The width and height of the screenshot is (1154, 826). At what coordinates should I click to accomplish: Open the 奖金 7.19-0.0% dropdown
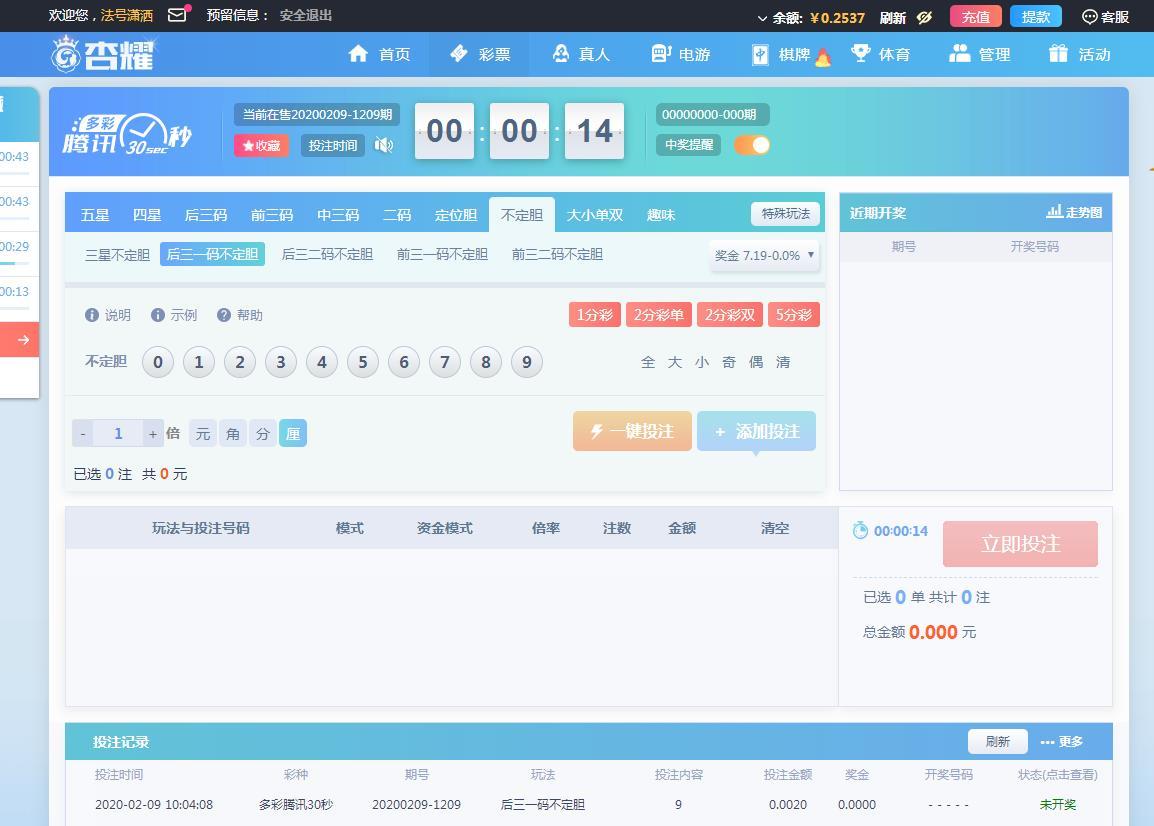tap(764, 255)
